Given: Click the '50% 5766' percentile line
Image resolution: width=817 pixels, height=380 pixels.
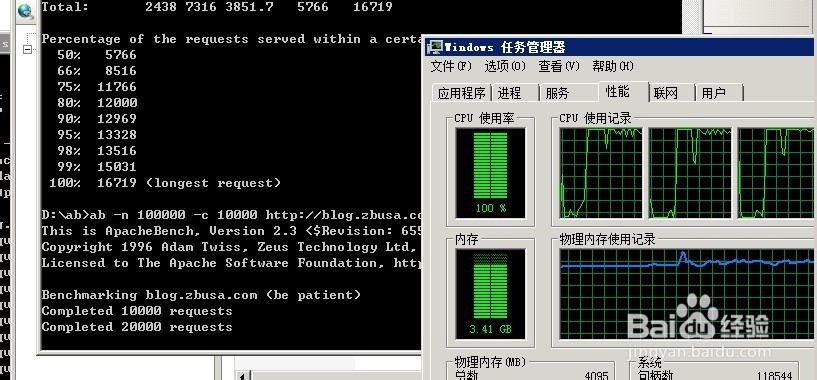Looking at the screenshot, I should [x=97, y=55].
